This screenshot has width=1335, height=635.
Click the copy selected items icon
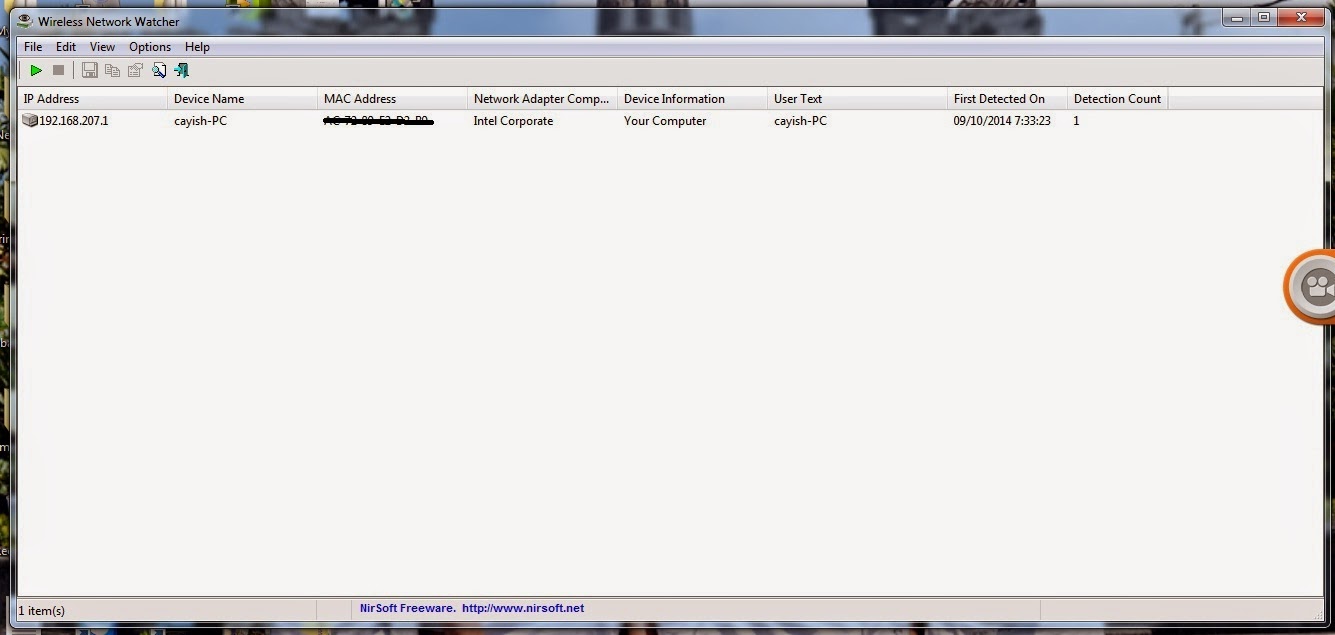[x=112, y=70]
